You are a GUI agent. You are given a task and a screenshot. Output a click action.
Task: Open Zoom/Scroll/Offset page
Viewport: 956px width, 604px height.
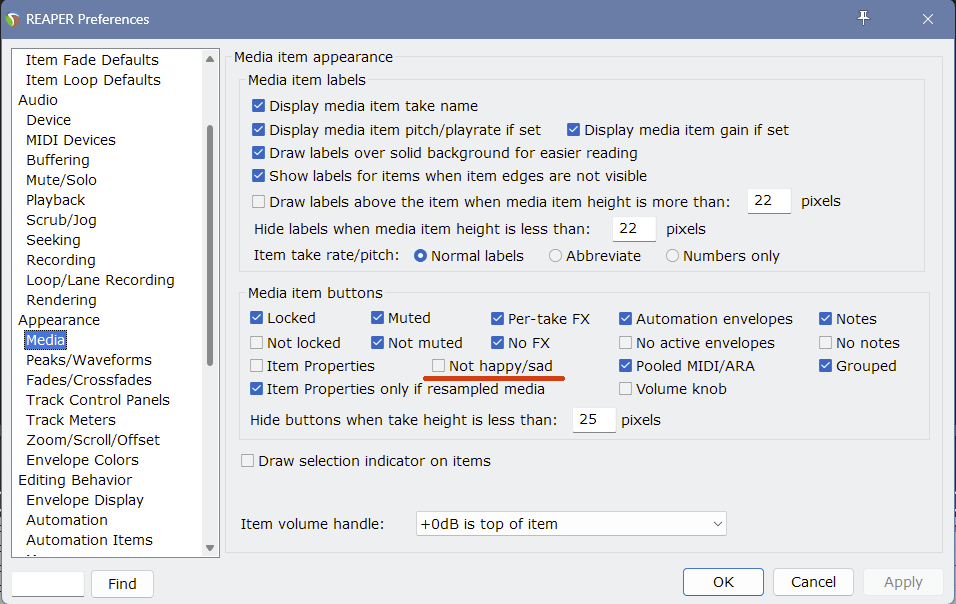(93, 440)
